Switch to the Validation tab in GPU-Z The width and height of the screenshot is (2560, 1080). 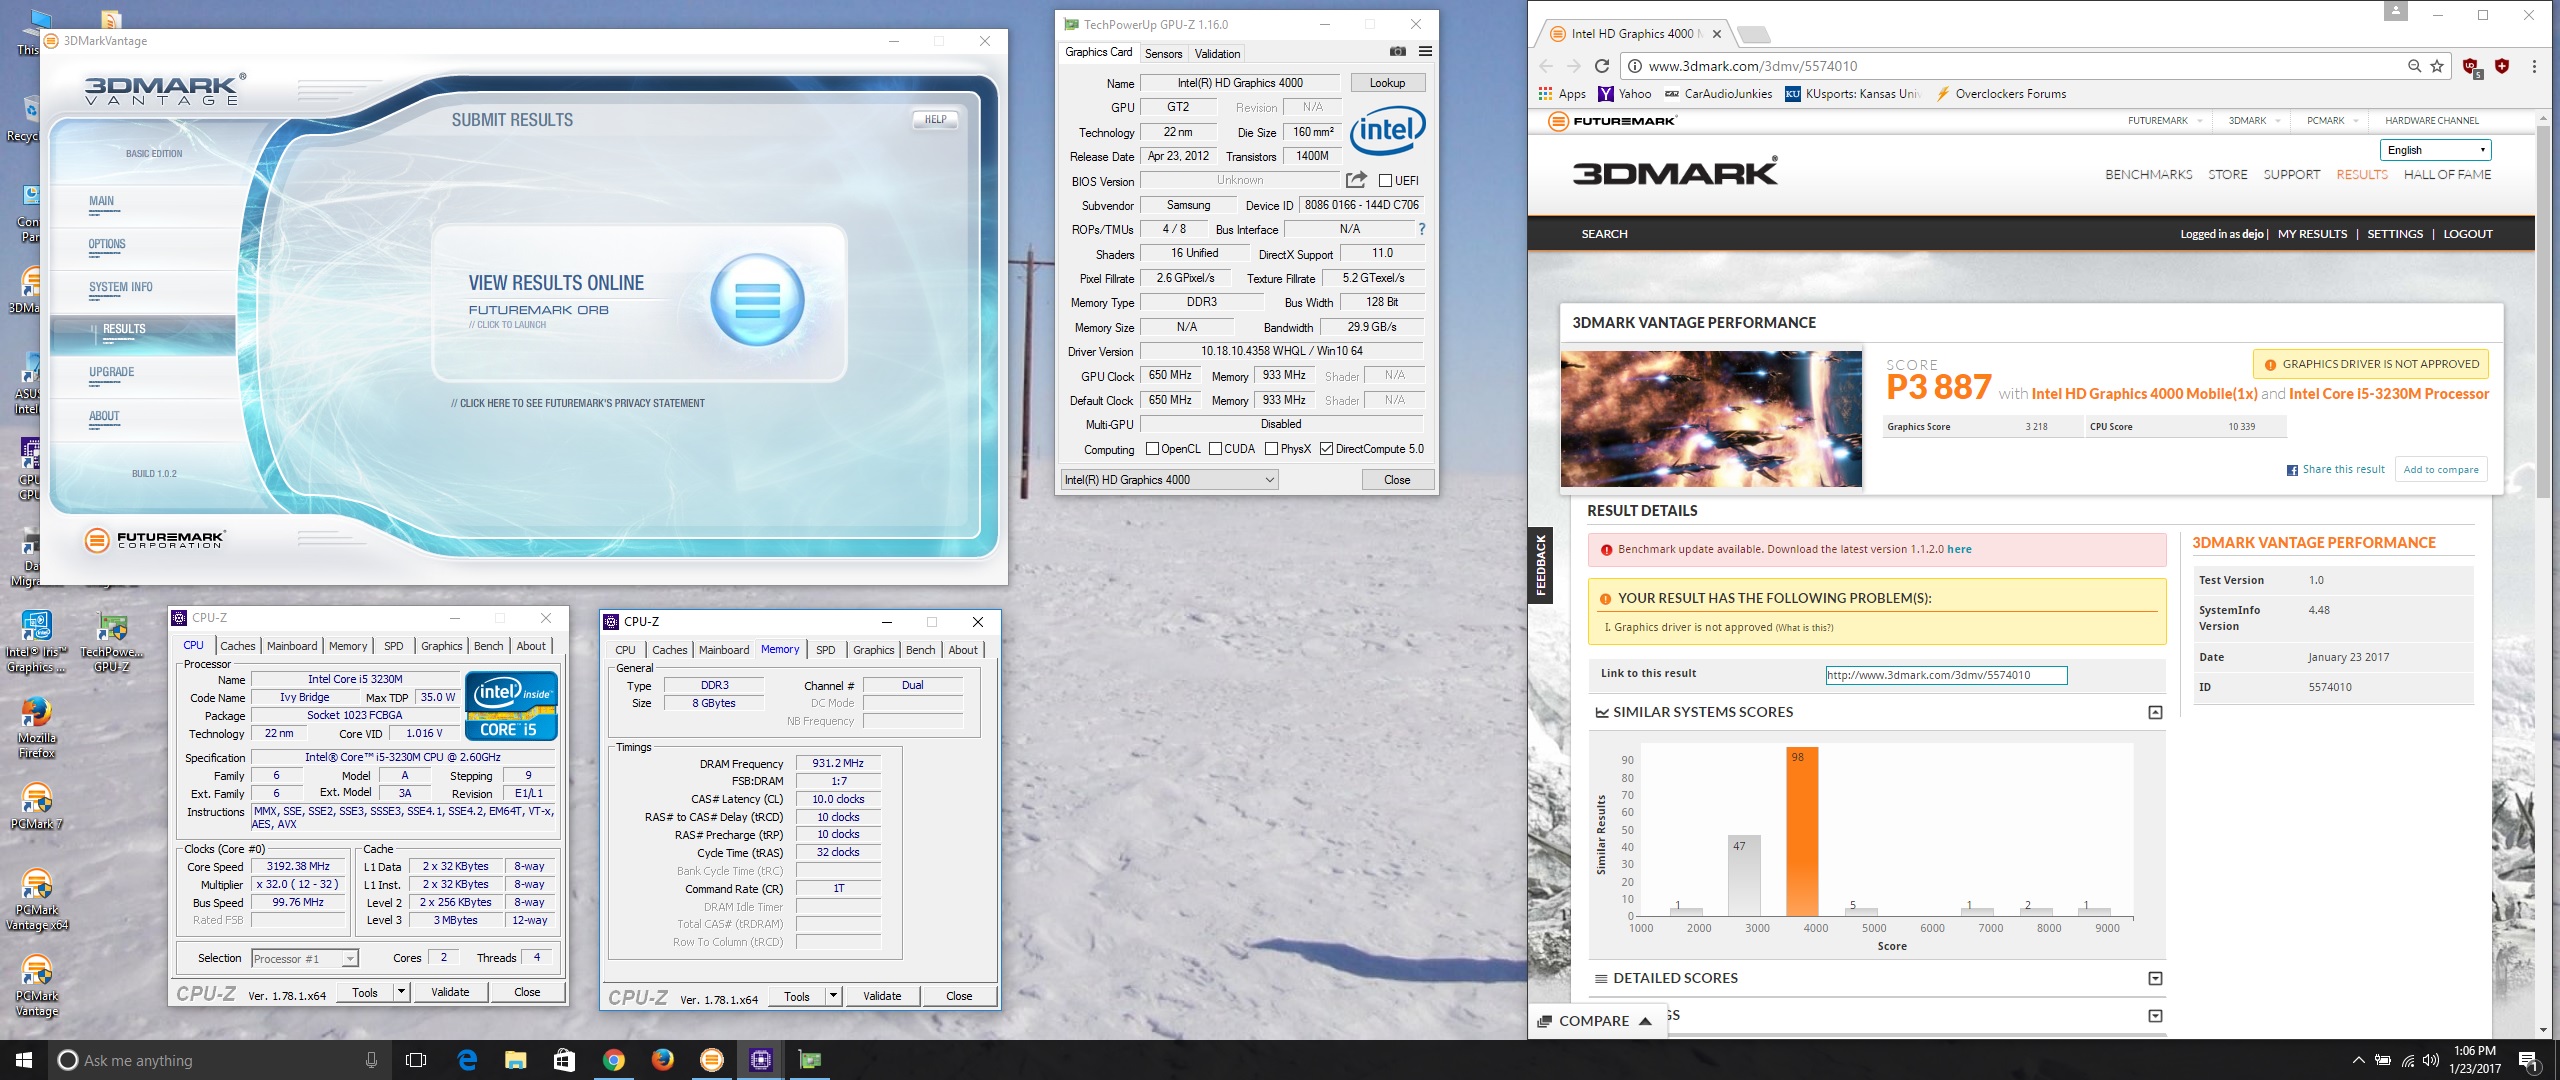(x=1217, y=54)
